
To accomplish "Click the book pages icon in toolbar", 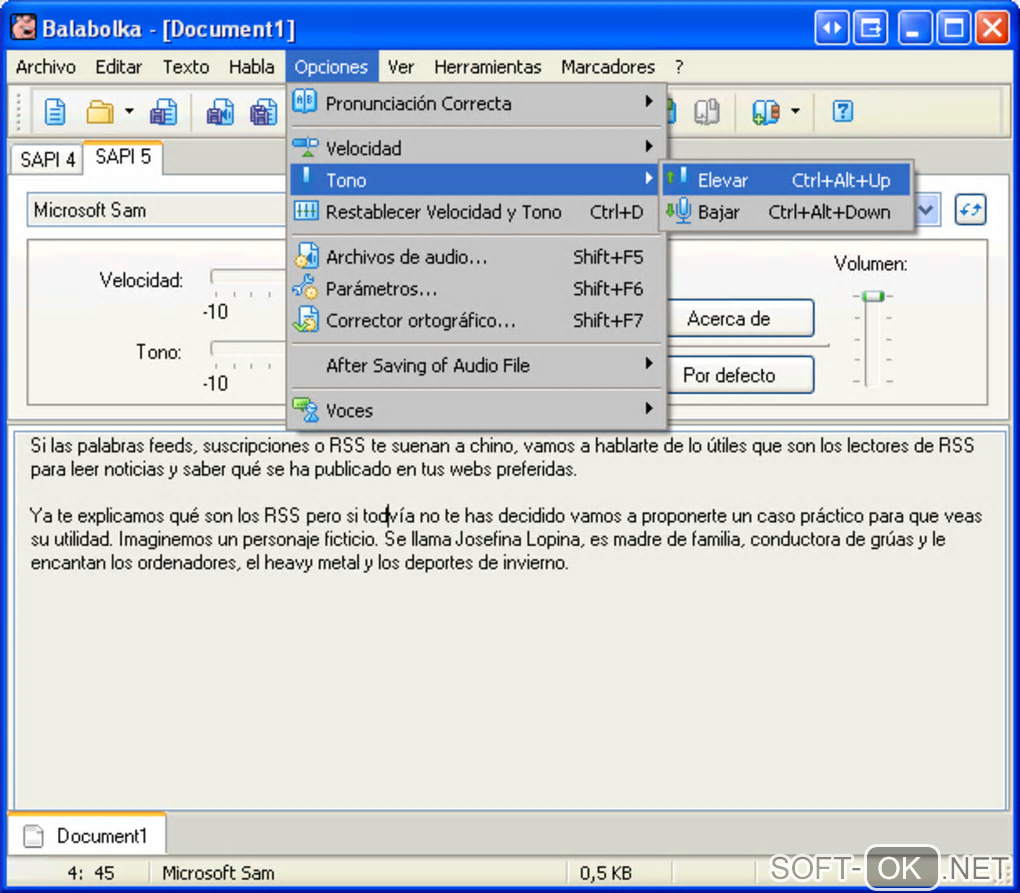I will tap(707, 111).
